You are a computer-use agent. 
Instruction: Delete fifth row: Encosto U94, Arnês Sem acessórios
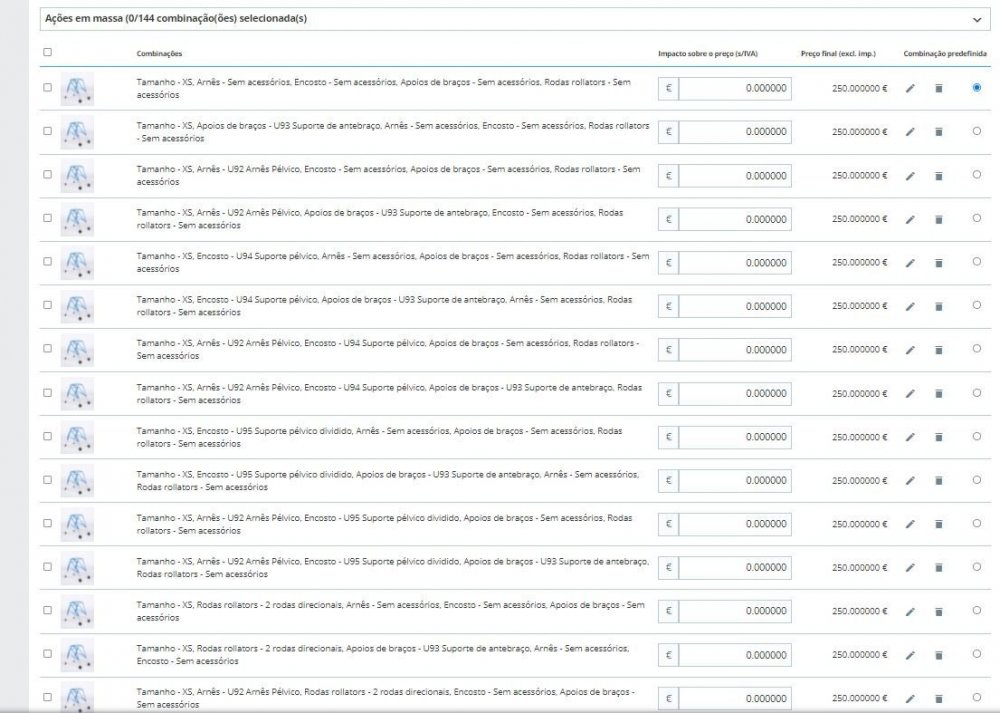939,263
